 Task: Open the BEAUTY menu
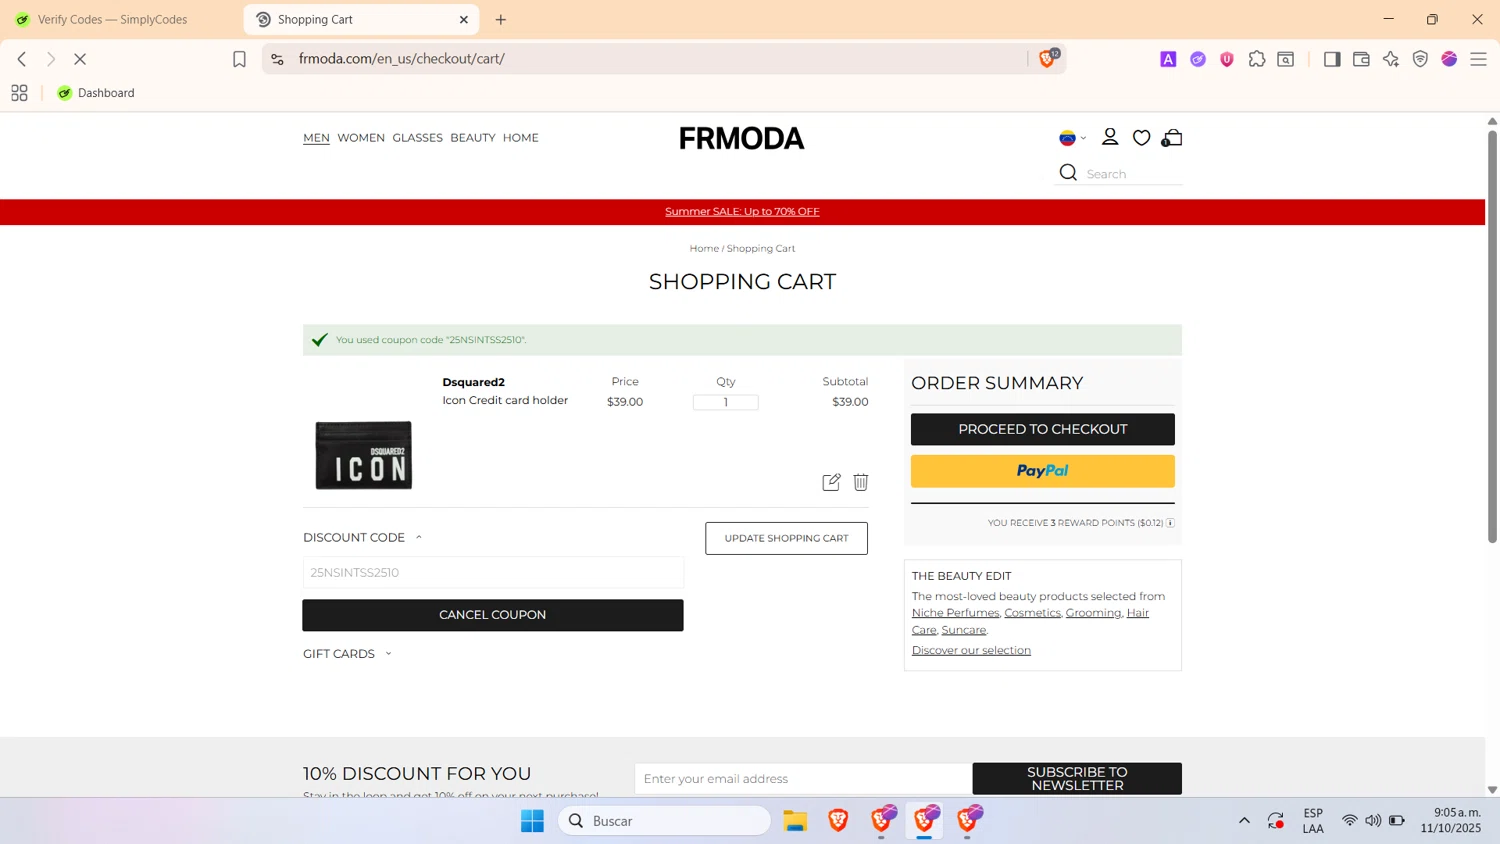[x=473, y=138]
